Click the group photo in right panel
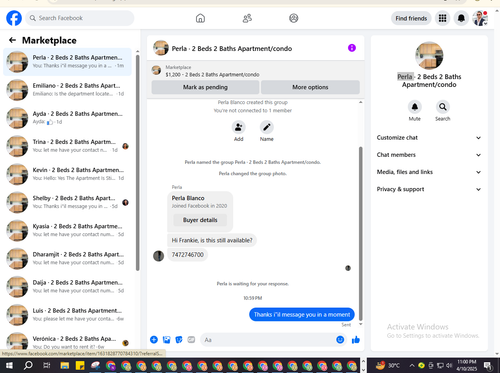This screenshot has height=373, width=500. pos(429,56)
